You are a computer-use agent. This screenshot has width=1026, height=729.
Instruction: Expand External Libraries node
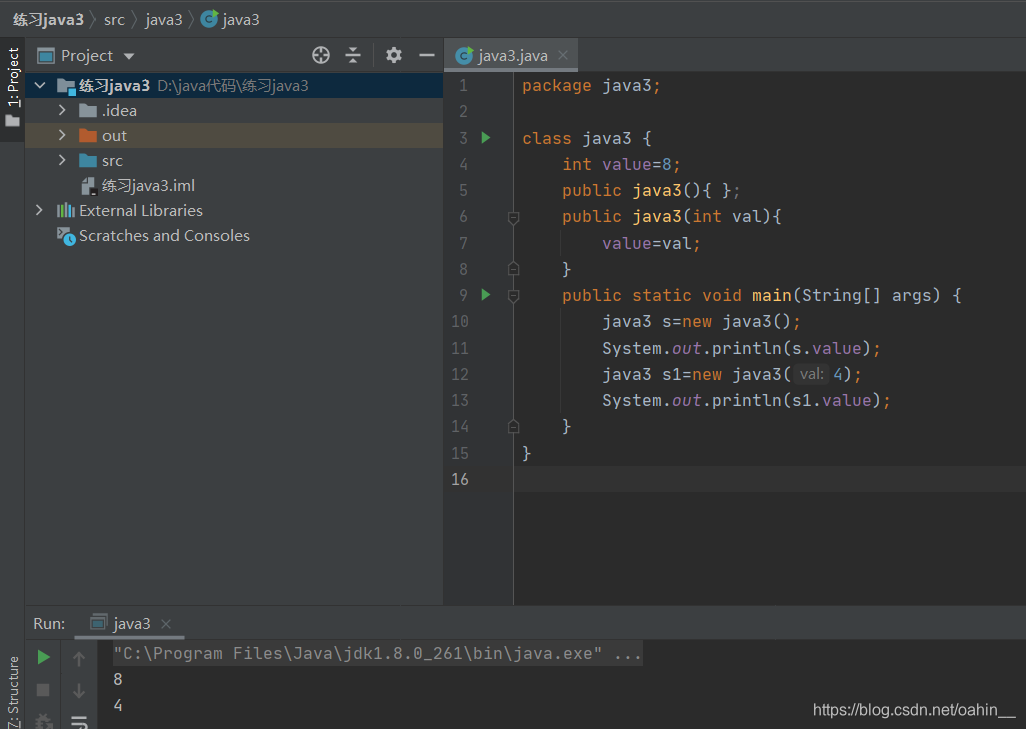[x=39, y=210]
